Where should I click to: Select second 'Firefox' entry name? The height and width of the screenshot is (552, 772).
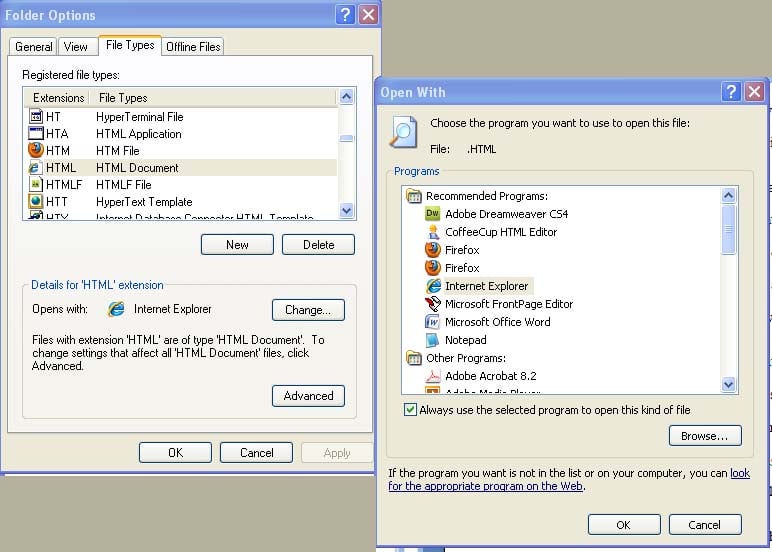pos(462,268)
